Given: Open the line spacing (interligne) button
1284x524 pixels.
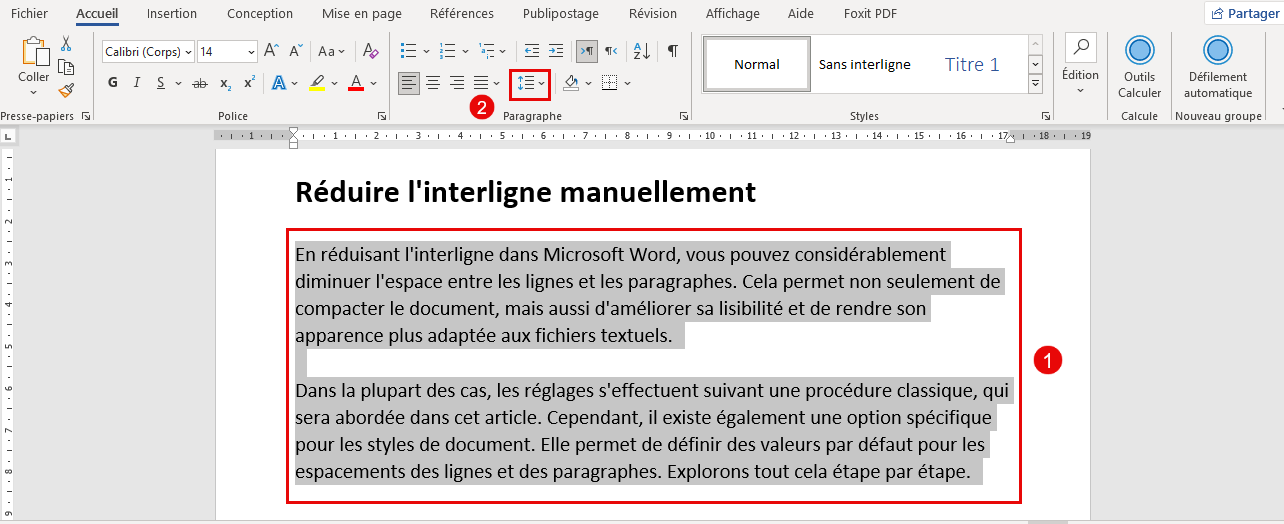Looking at the screenshot, I should [525, 83].
